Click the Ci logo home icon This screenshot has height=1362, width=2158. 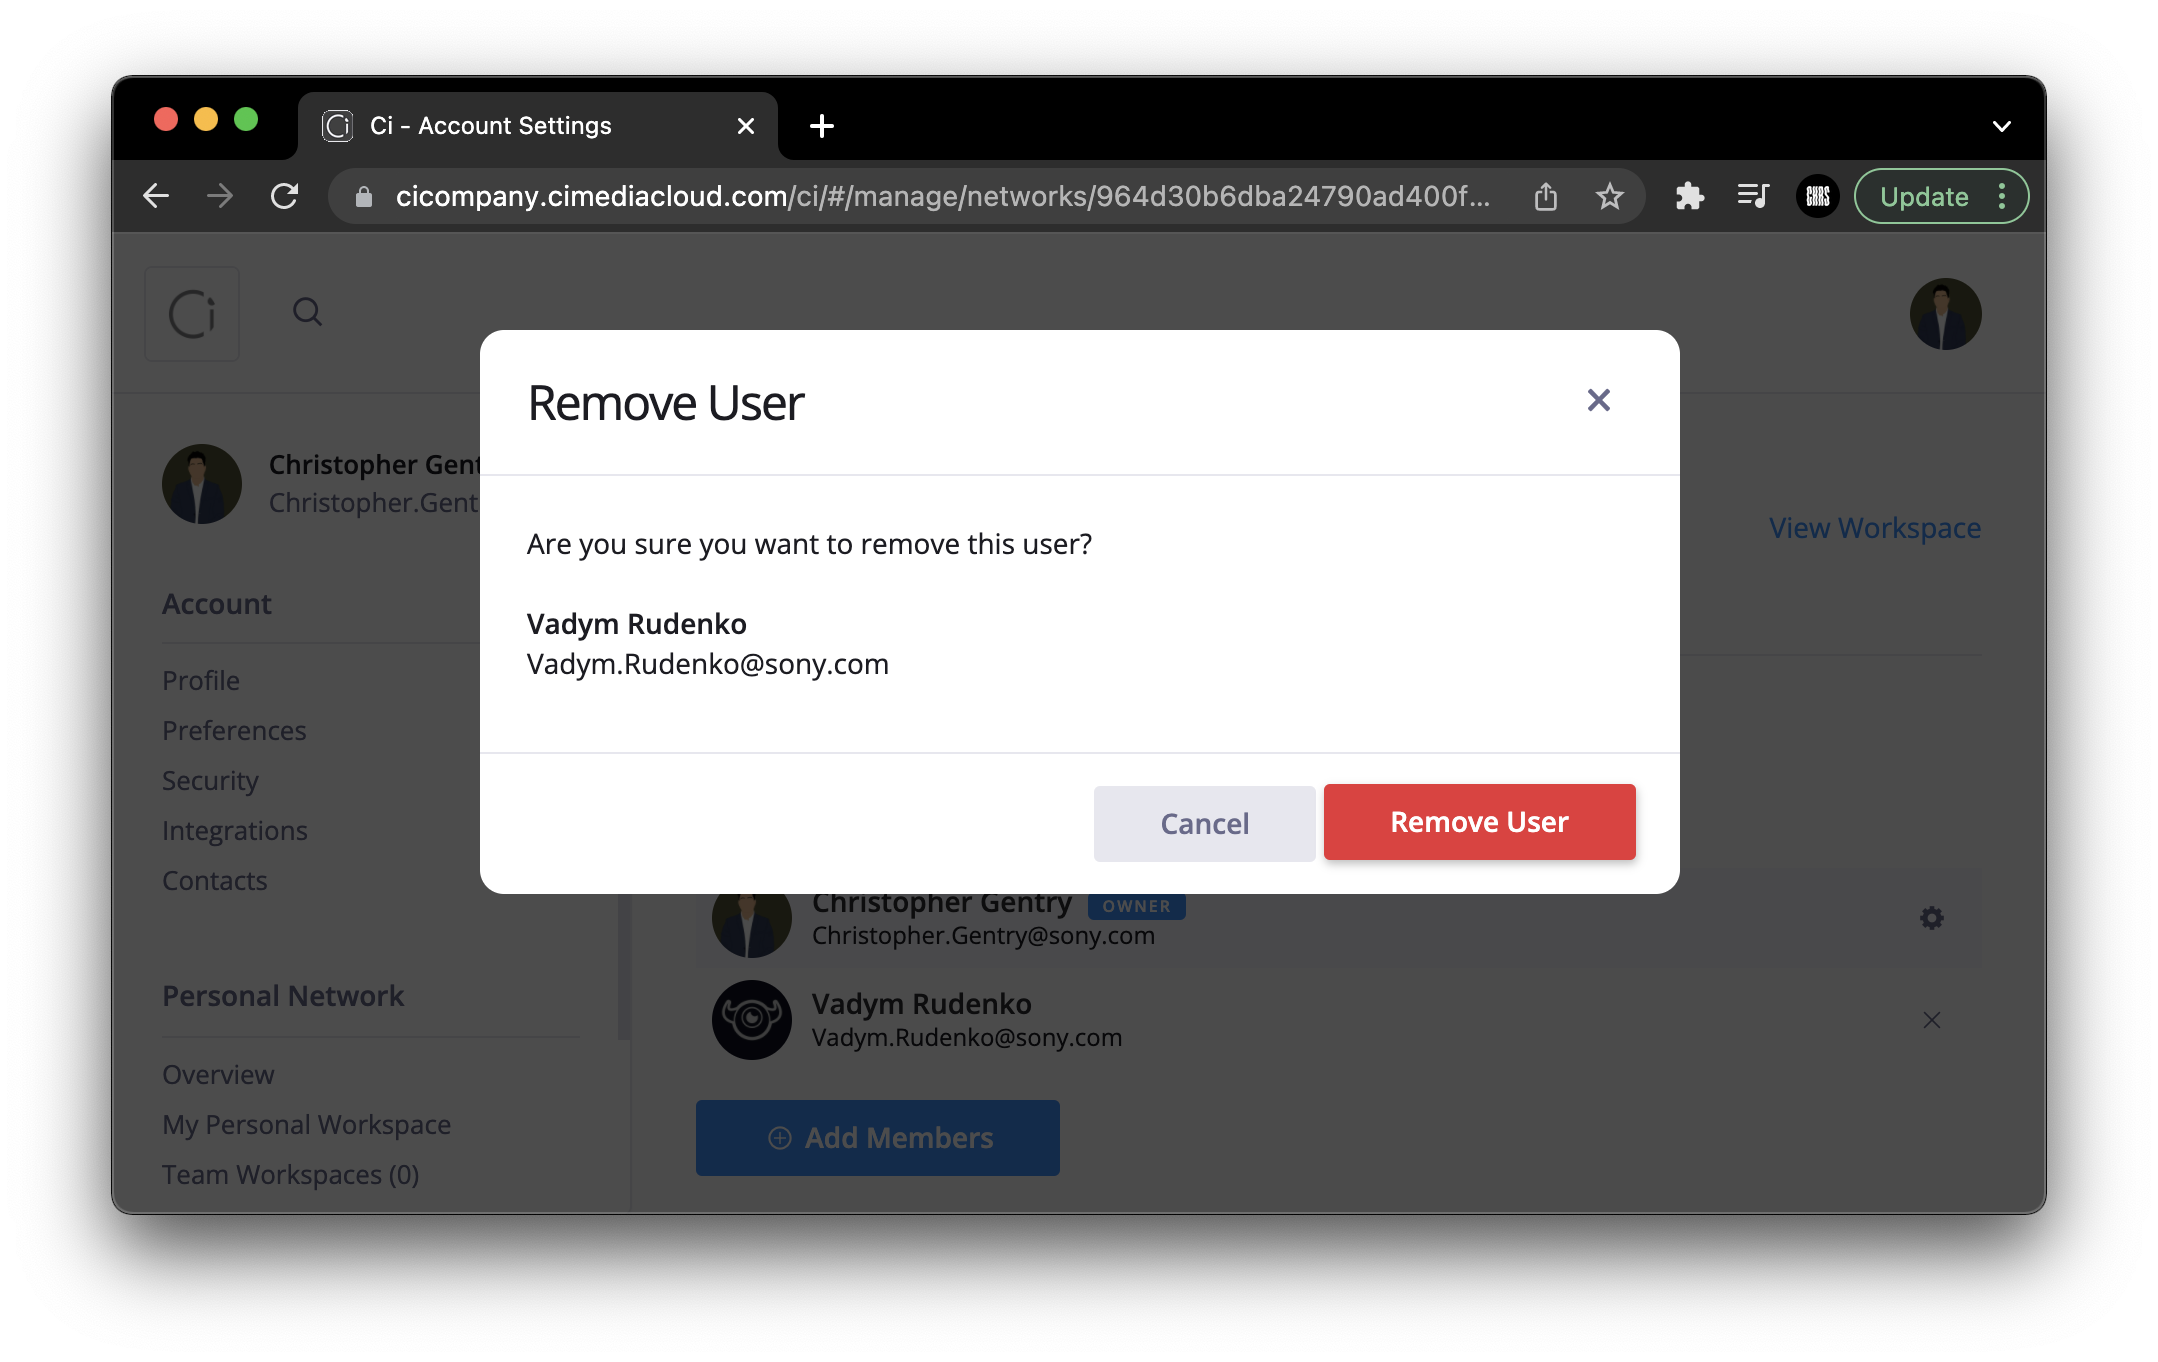pyautogui.click(x=192, y=314)
